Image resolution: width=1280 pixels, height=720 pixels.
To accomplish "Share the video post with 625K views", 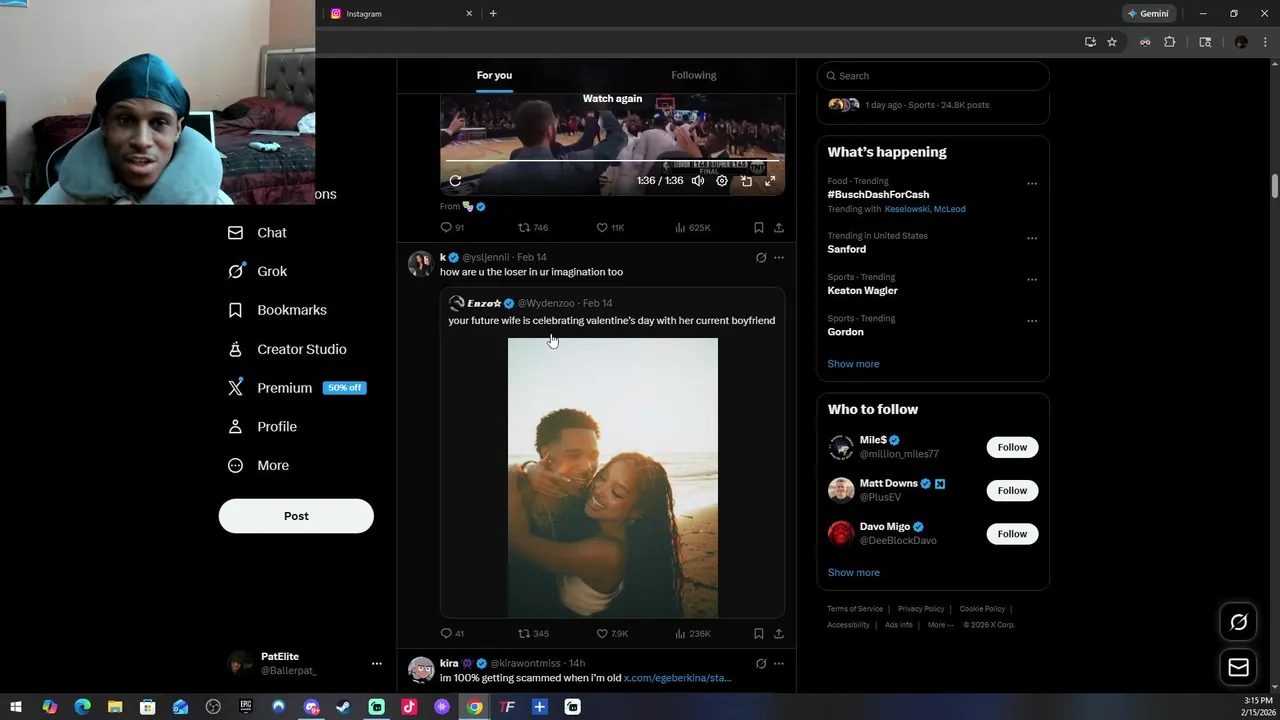I will [x=779, y=228].
